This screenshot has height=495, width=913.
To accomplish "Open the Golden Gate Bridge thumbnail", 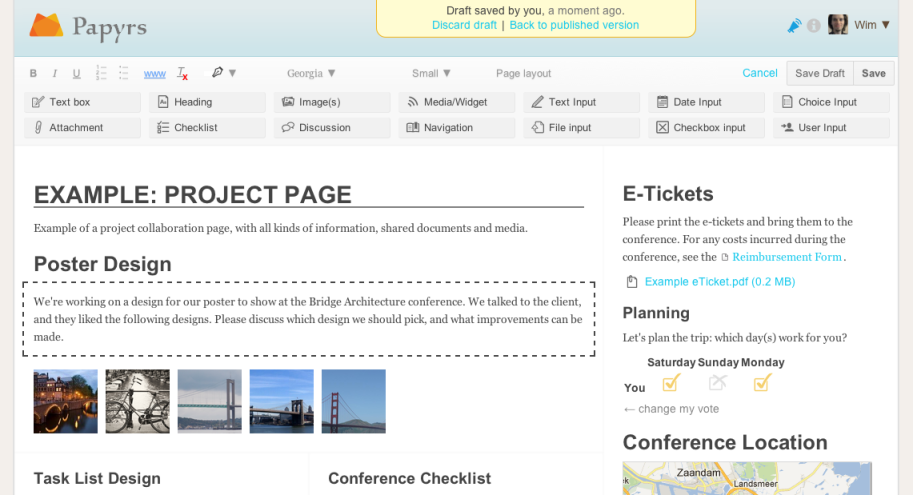I will (x=353, y=401).
